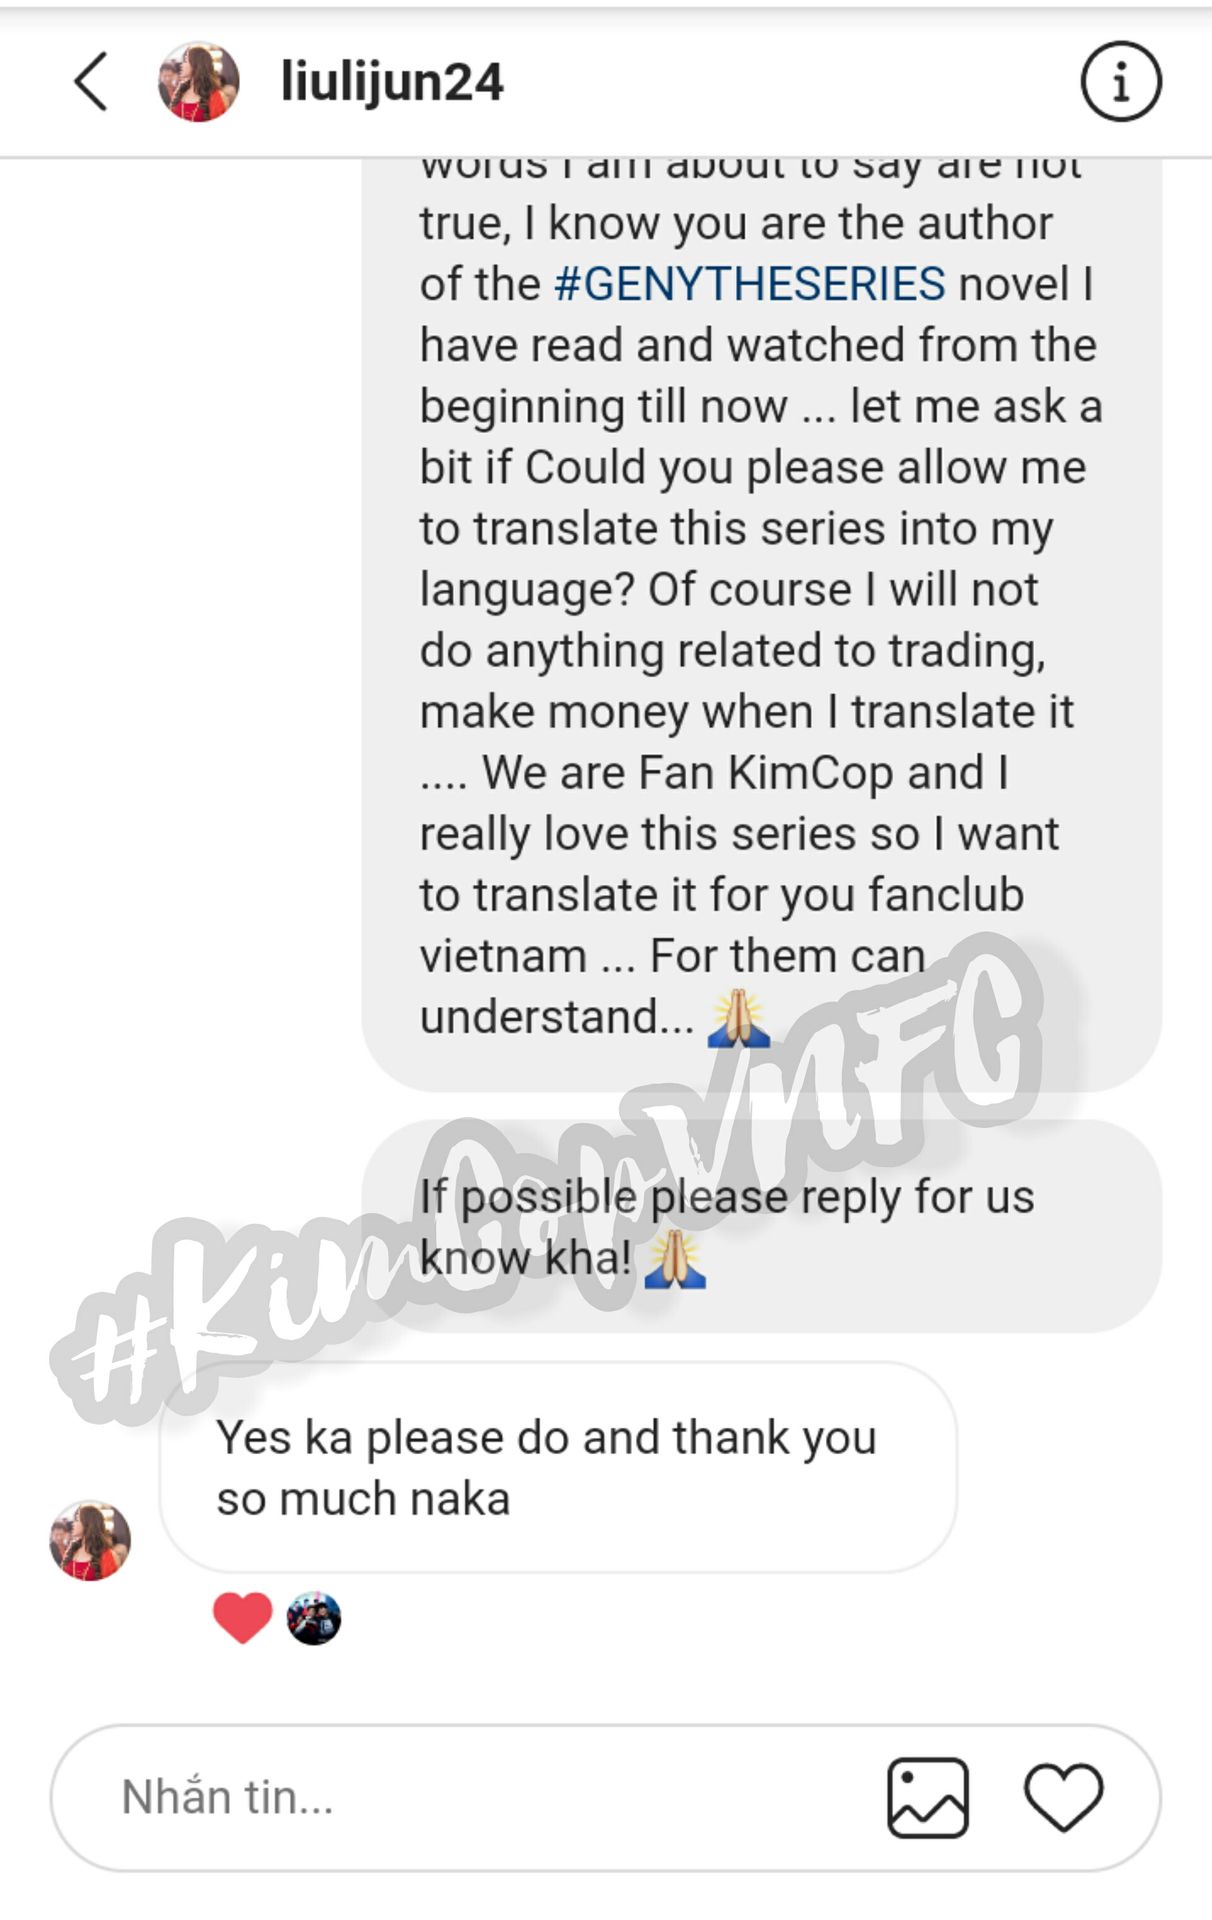Go back using the back arrow
This screenshot has width=1212, height=1920.
coord(90,81)
